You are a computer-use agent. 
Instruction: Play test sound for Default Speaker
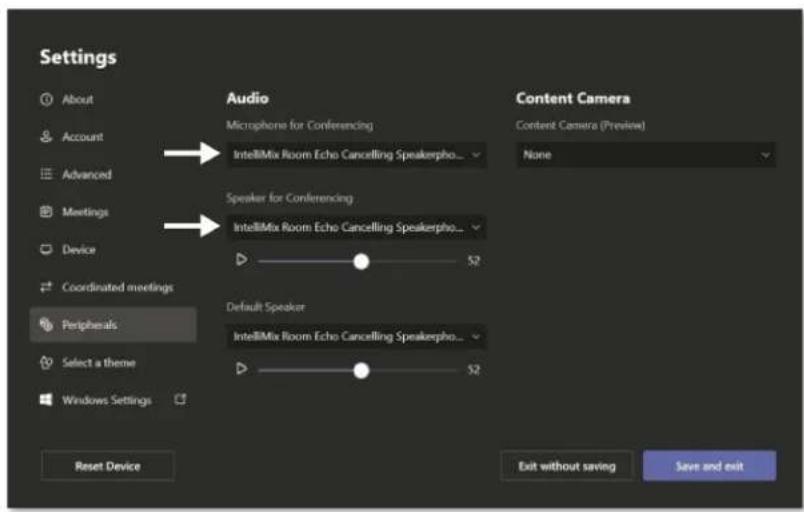pyautogui.click(x=241, y=368)
